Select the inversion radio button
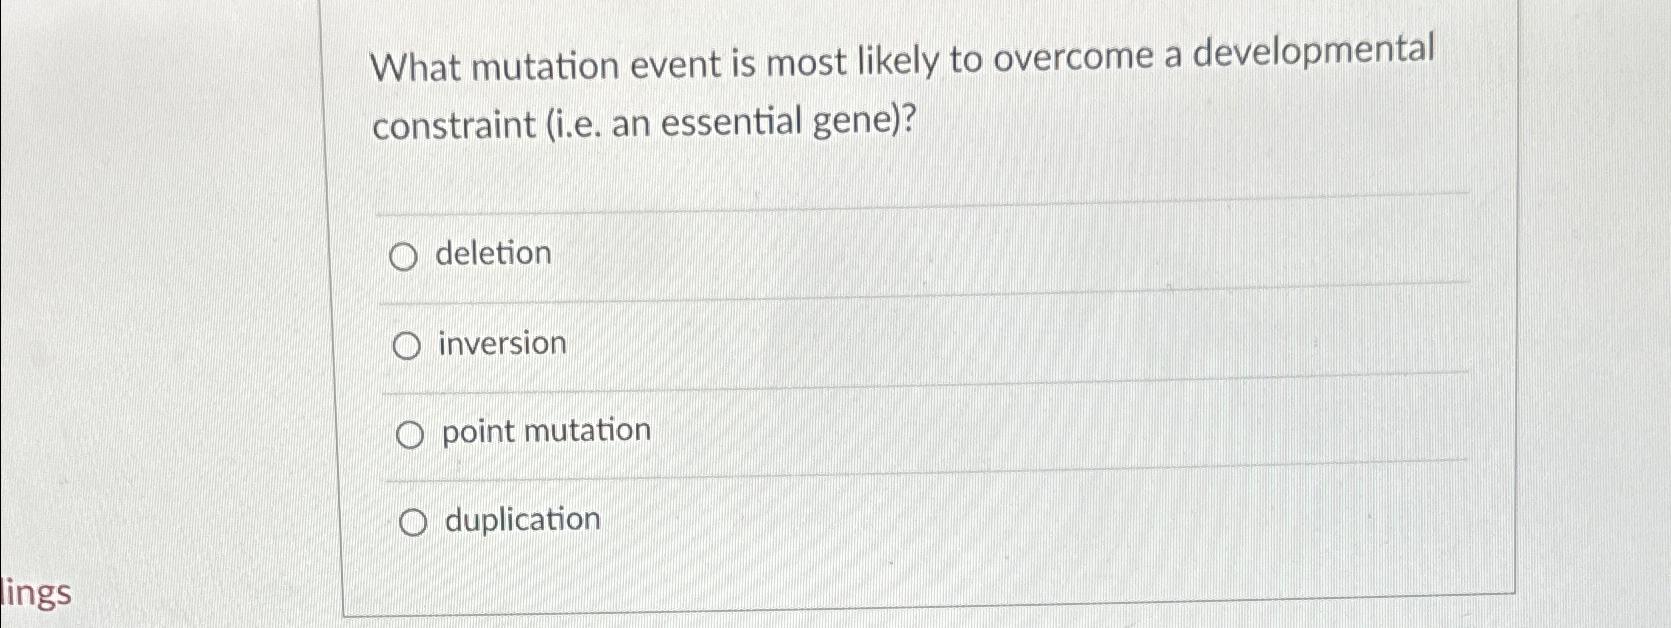The width and height of the screenshot is (1671, 628). (407, 345)
